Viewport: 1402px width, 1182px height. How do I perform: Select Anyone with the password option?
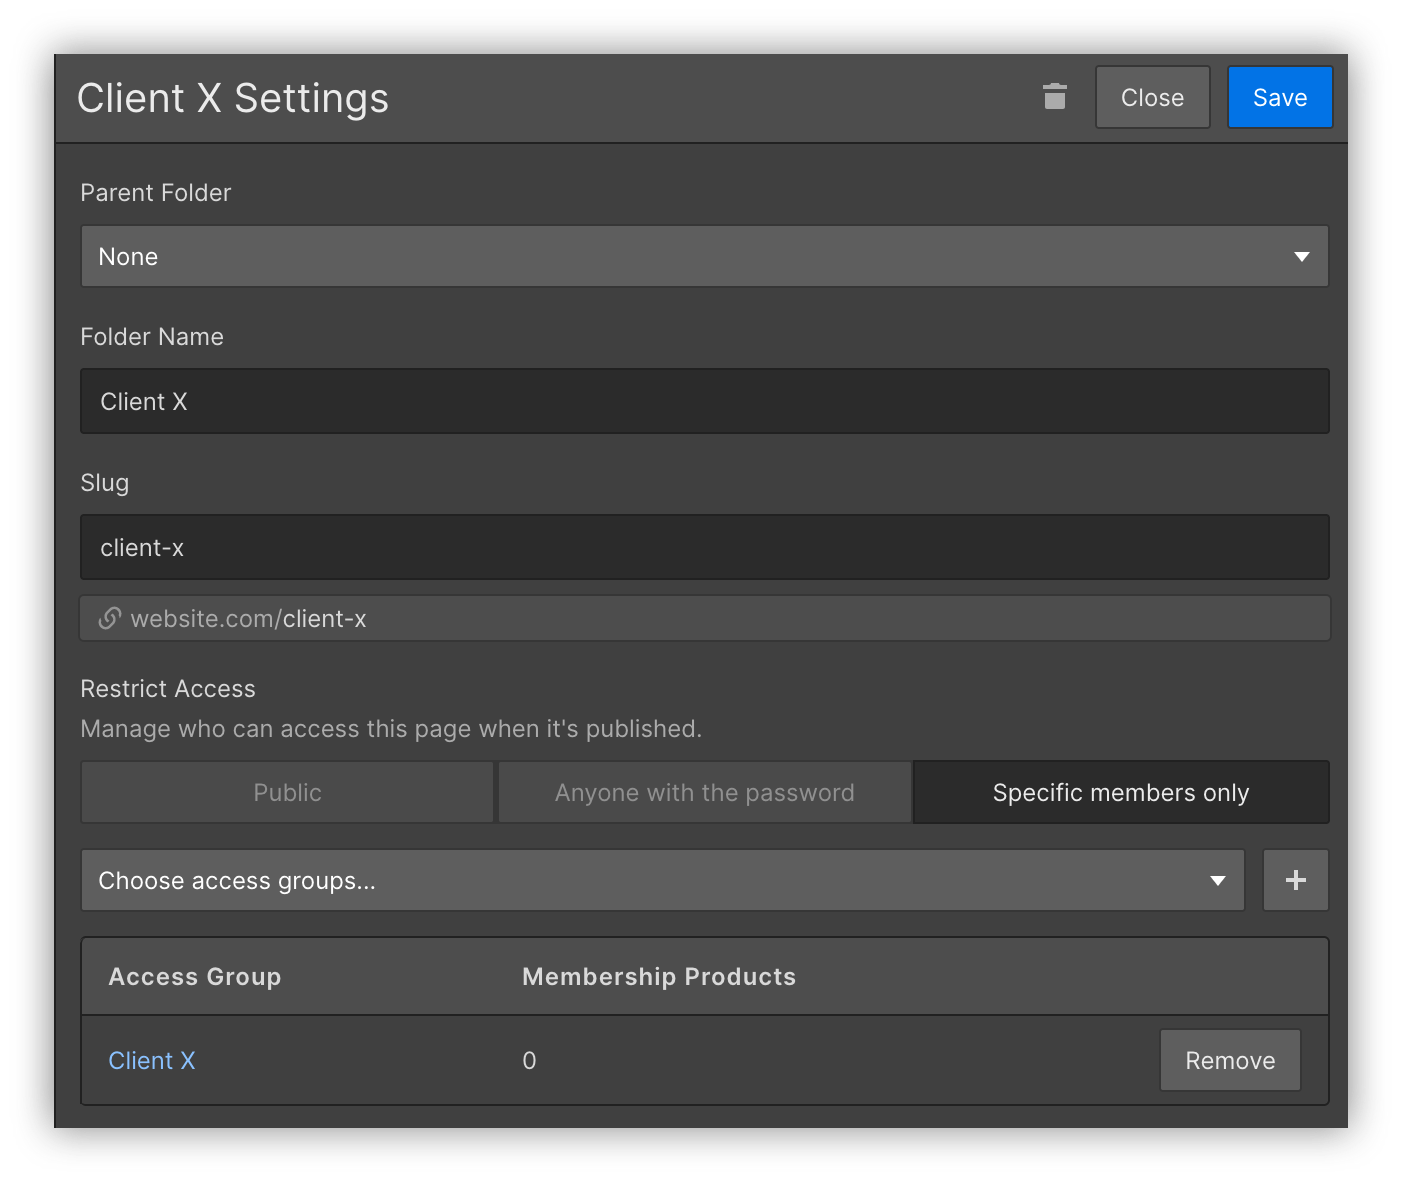click(x=705, y=792)
